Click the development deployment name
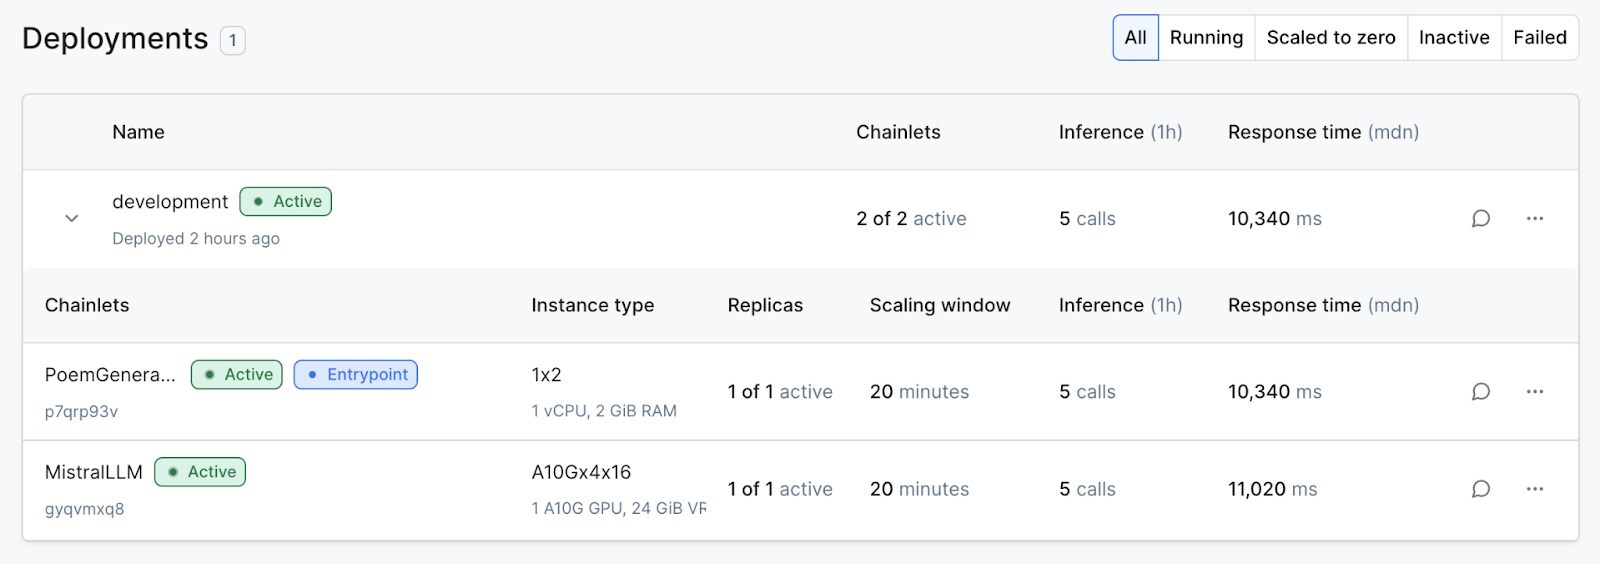 170,202
